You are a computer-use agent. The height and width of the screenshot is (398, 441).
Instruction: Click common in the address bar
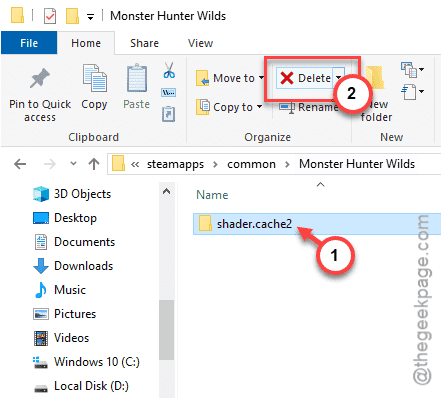coord(251,164)
